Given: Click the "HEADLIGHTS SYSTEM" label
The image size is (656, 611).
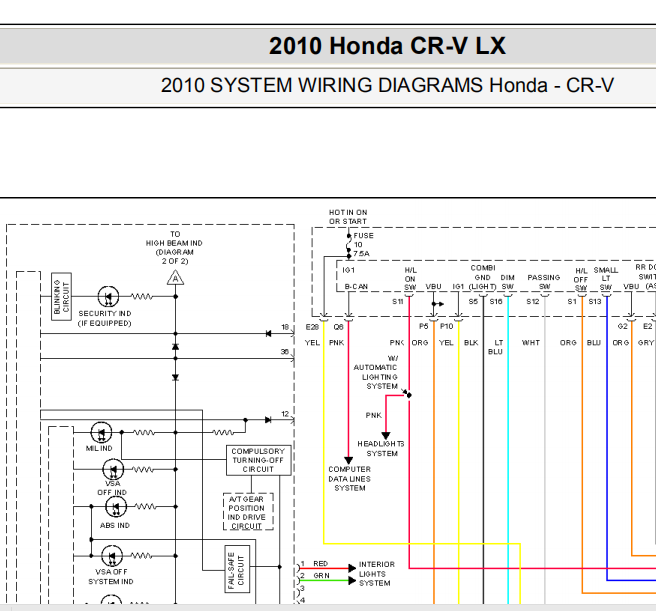Looking at the screenshot, I should [x=381, y=449].
